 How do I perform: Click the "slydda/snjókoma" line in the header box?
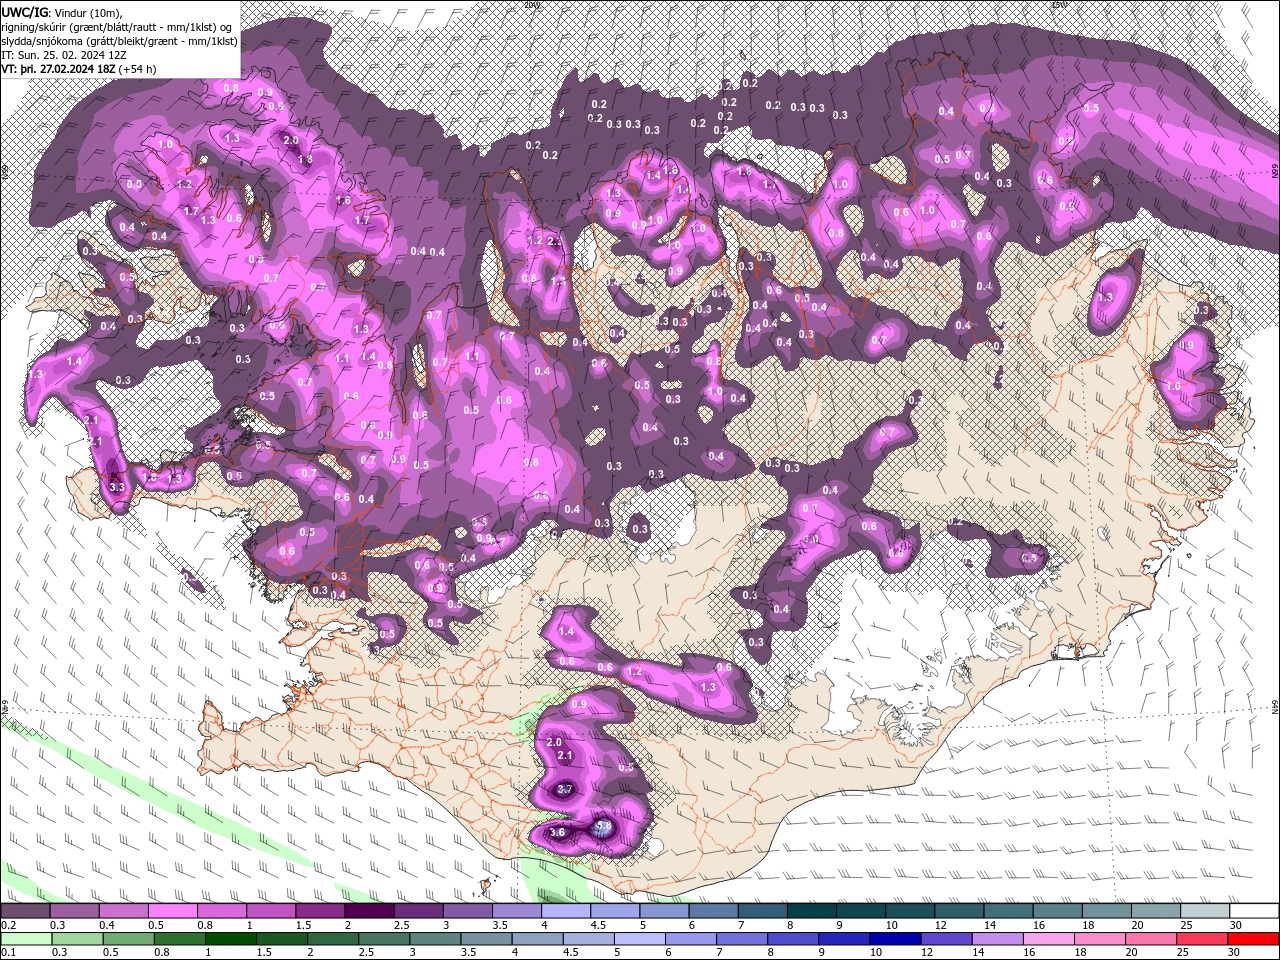[119, 41]
